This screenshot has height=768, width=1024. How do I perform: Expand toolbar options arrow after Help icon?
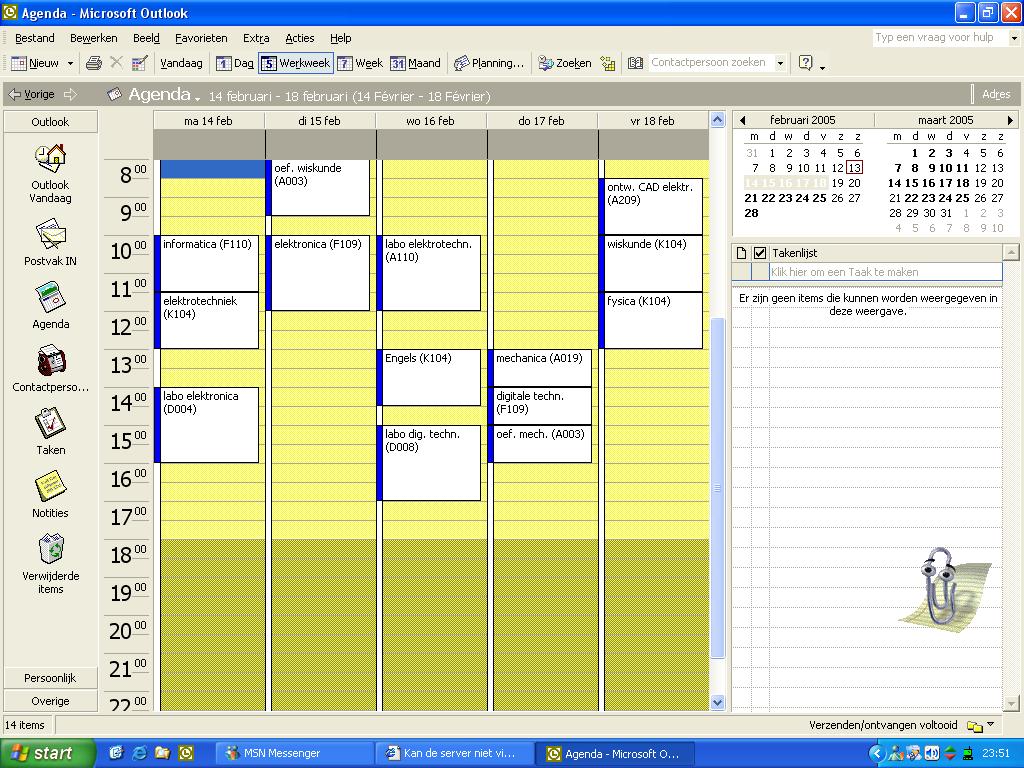click(x=822, y=67)
